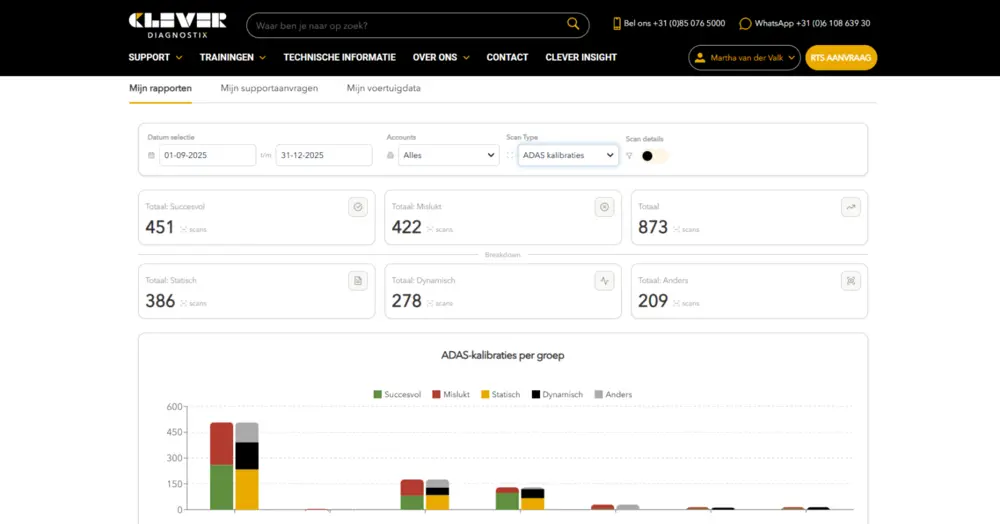Click the checkmark icon in Totaal Succesvol card
Screen dimensions: 1000x524
point(358,207)
